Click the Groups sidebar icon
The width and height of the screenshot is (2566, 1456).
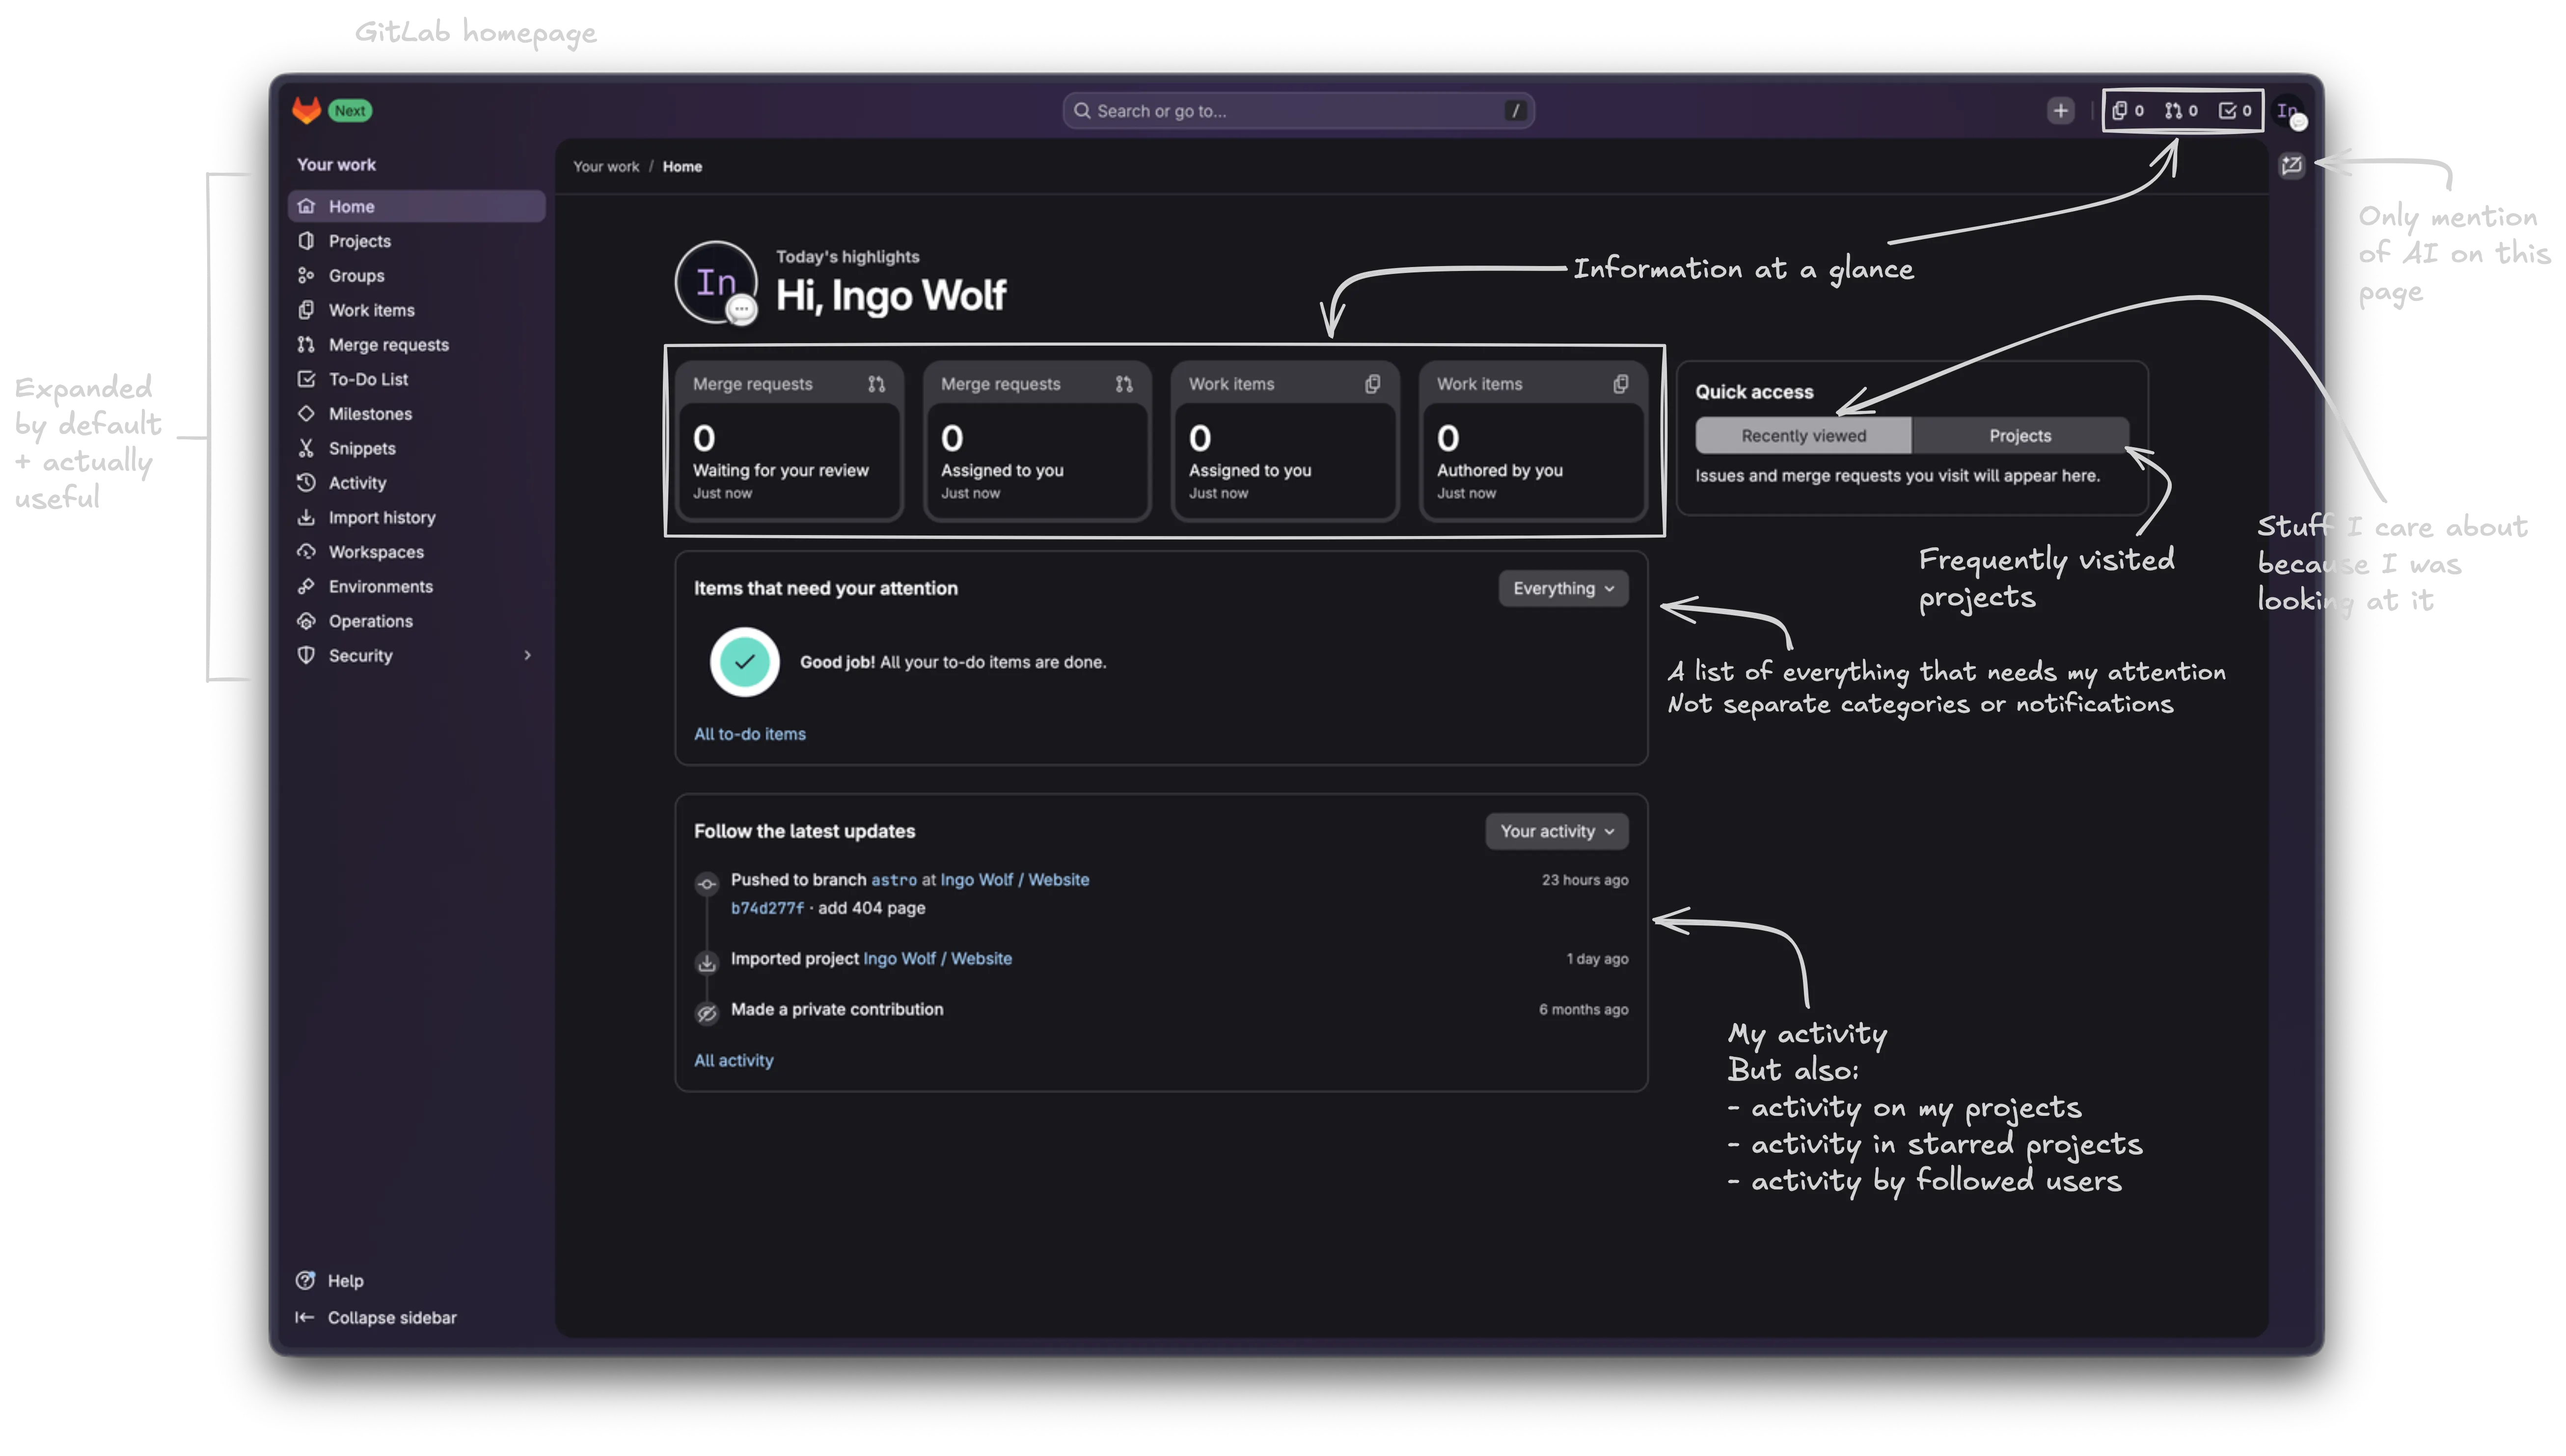point(306,275)
